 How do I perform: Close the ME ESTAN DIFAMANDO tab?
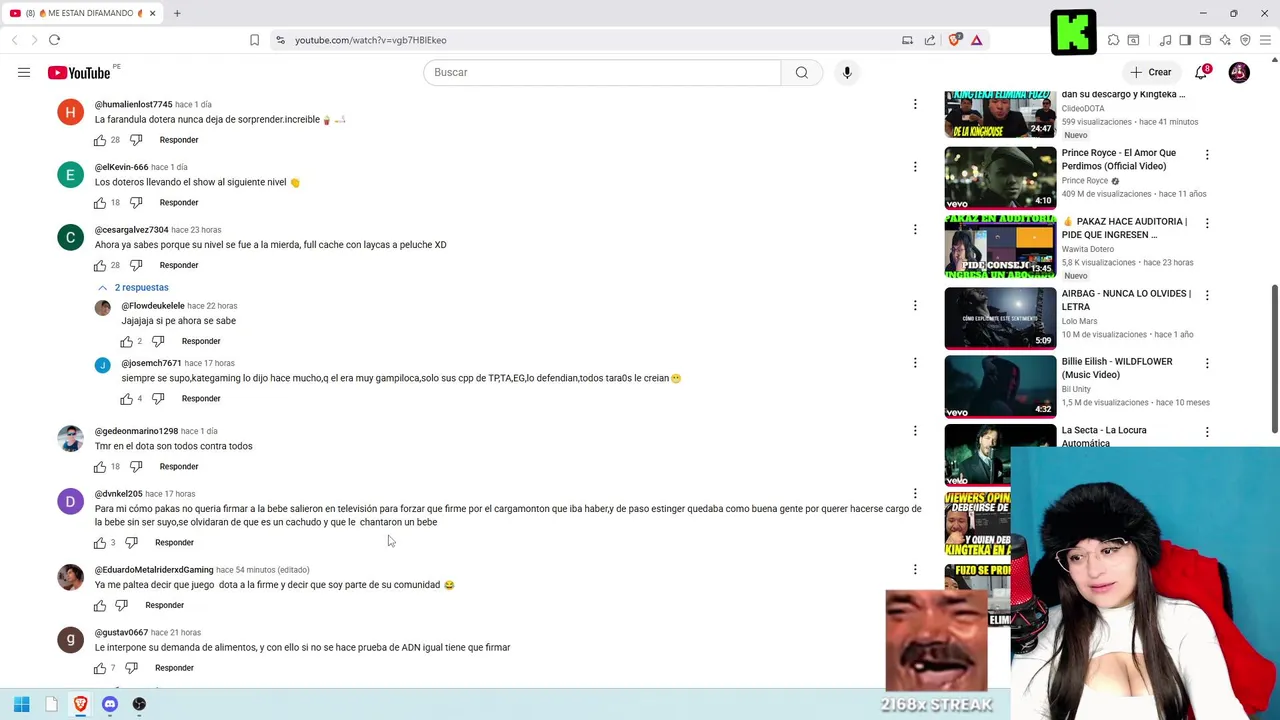[x=153, y=13]
